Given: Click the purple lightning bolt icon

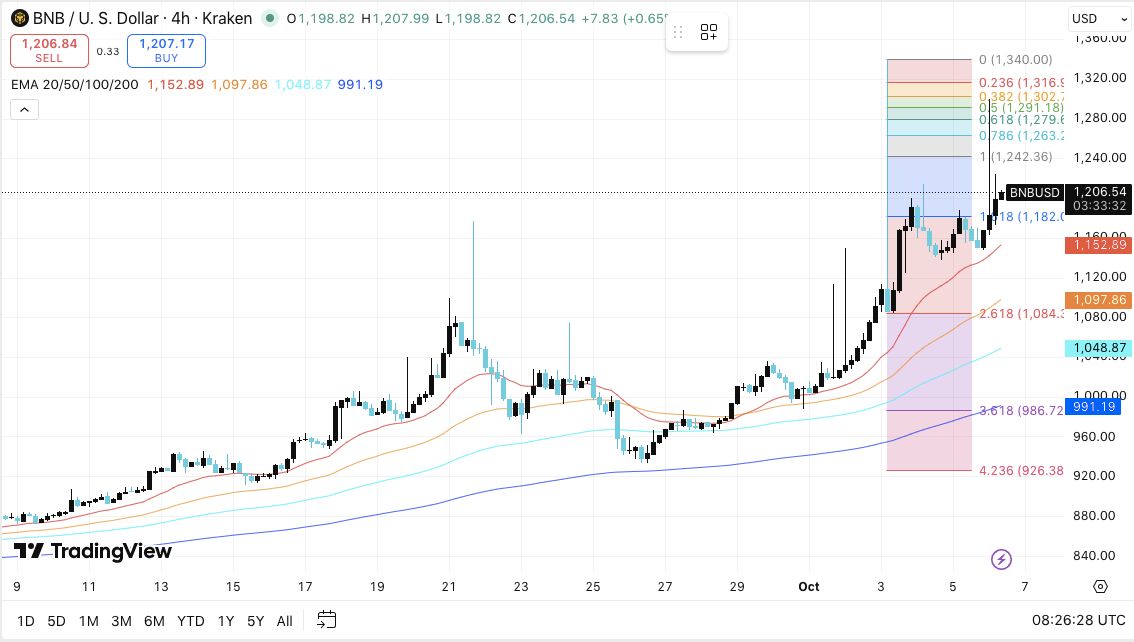Looking at the screenshot, I should (1001, 559).
